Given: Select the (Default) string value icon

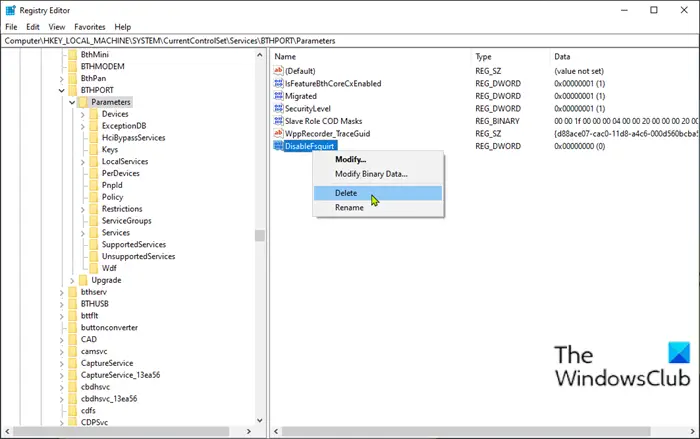Looking at the screenshot, I should [278, 71].
